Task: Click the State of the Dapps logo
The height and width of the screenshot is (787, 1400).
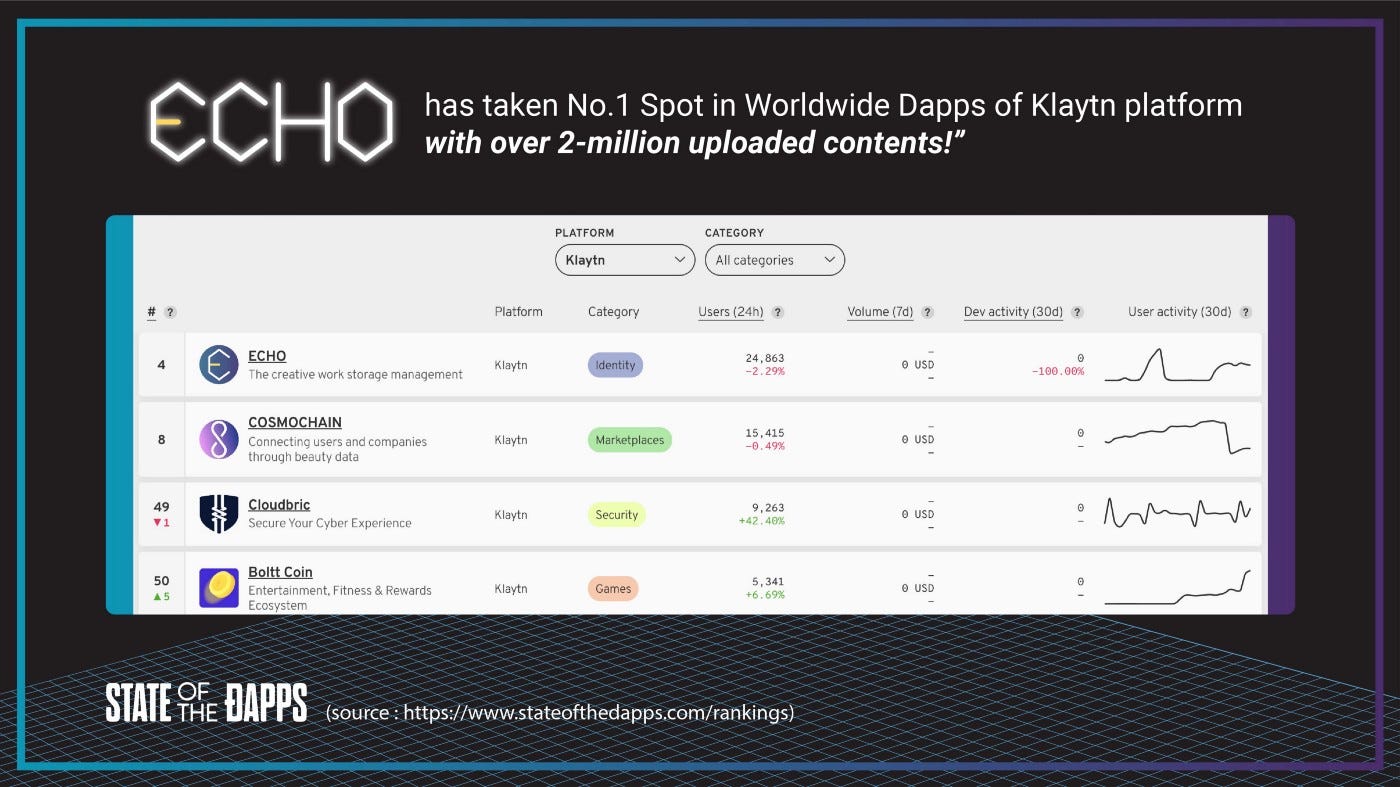Action: pos(206,703)
